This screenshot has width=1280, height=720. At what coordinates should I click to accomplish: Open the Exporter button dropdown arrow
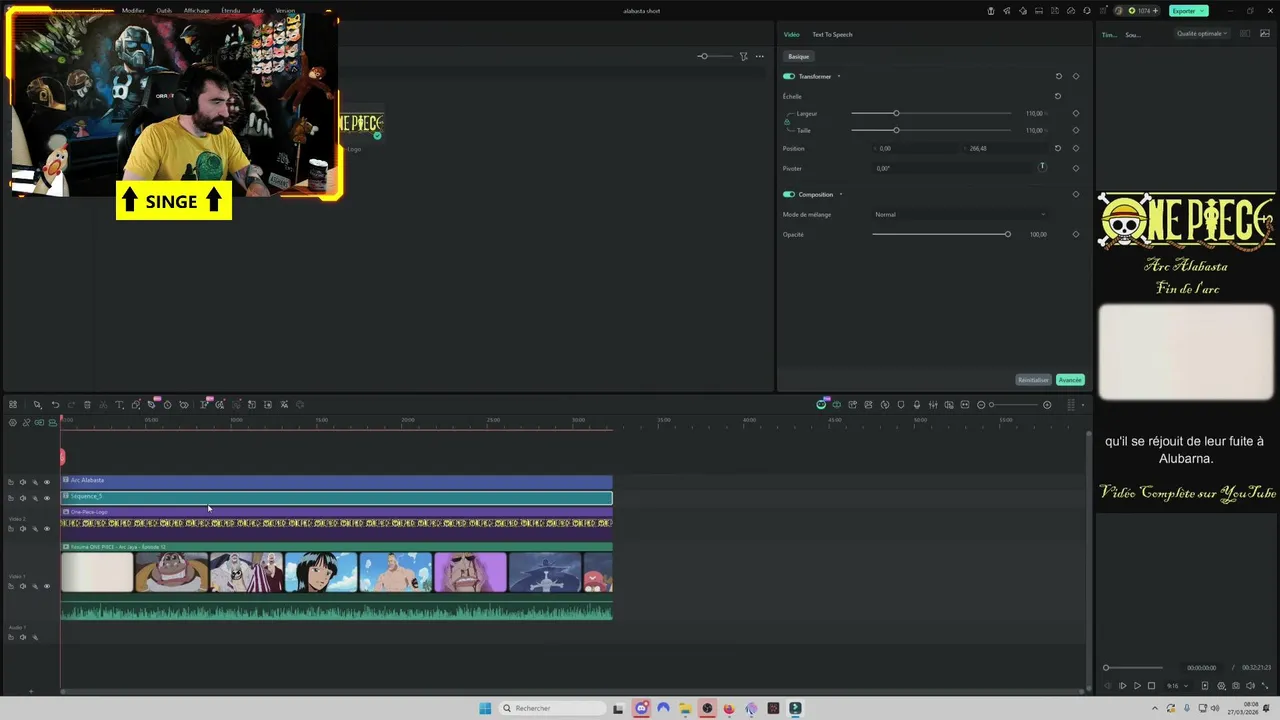[1202, 11]
